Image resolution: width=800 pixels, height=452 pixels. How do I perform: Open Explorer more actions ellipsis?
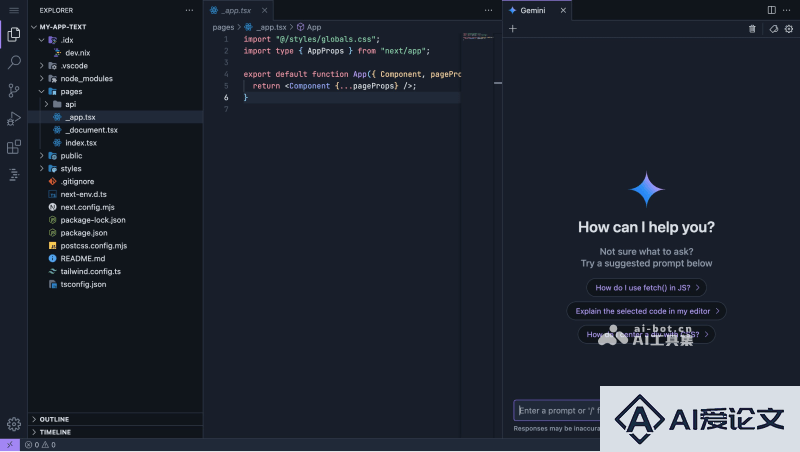[x=189, y=10]
